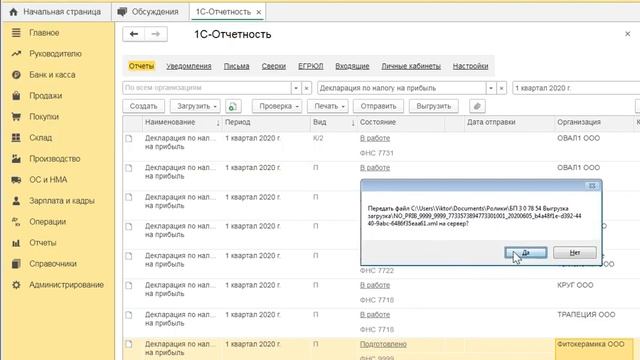Click the Выгрузить button

[433, 106]
